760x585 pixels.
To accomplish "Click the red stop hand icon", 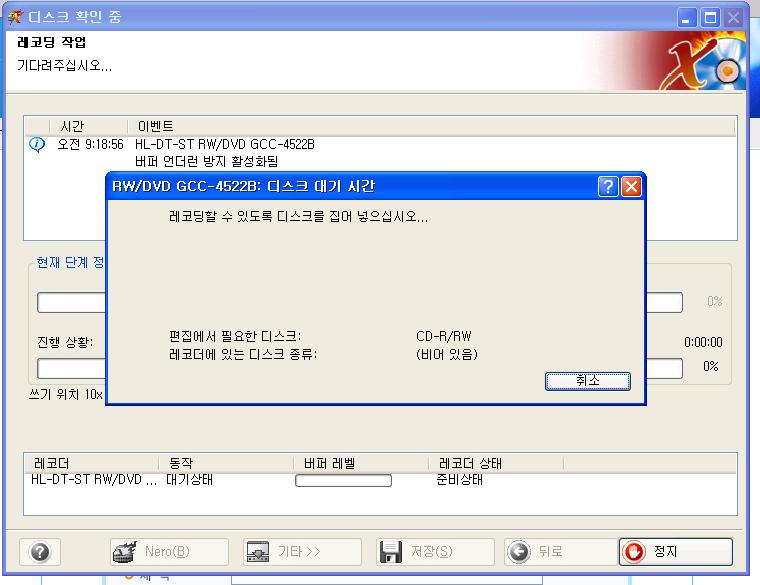I will coord(634,552).
